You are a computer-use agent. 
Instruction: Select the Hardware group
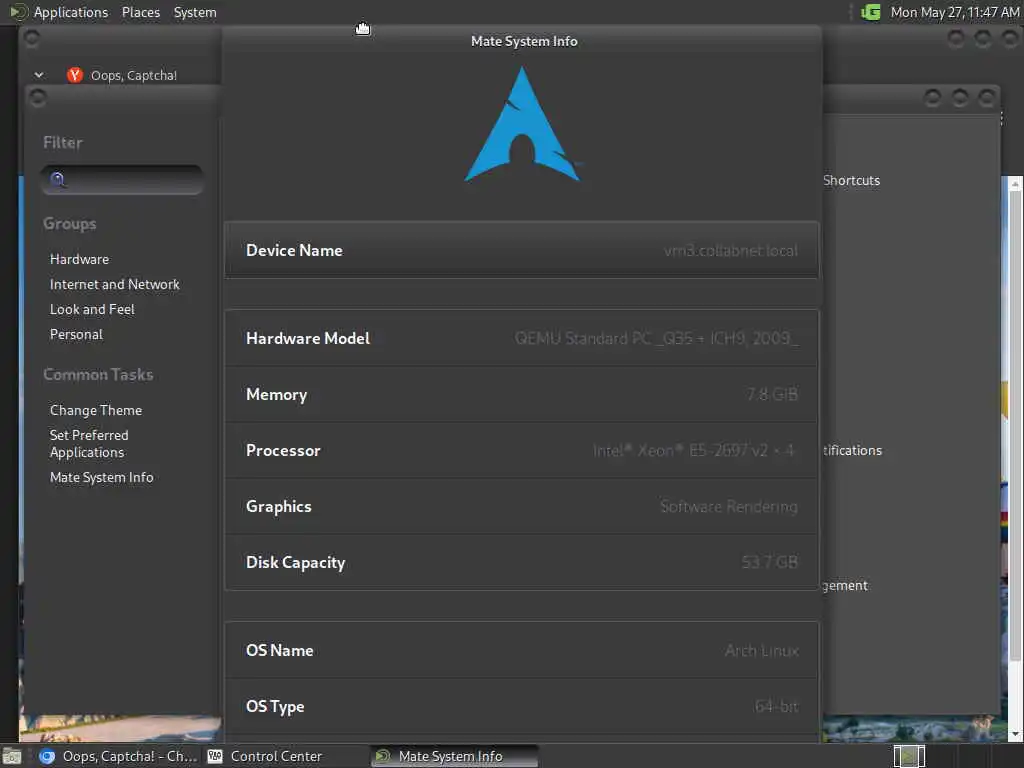[79, 259]
